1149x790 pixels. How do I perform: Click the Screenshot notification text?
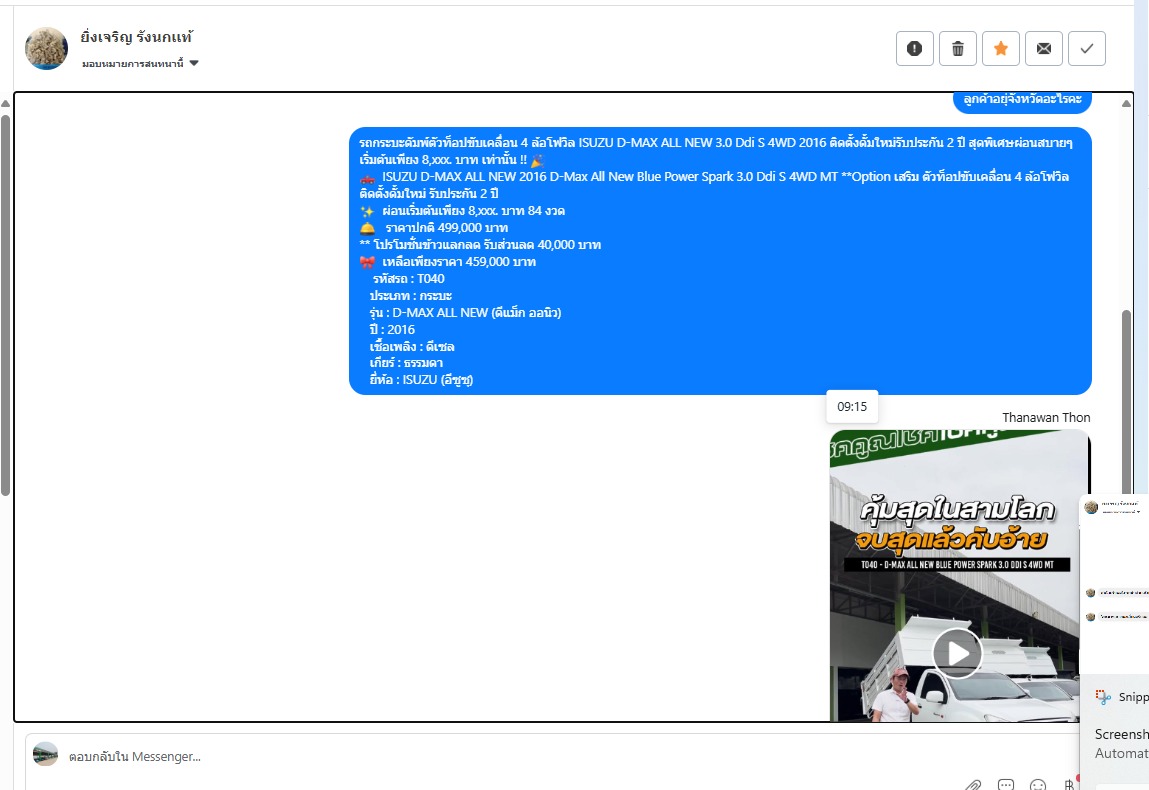pyautogui.click(x=1122, y=734)
